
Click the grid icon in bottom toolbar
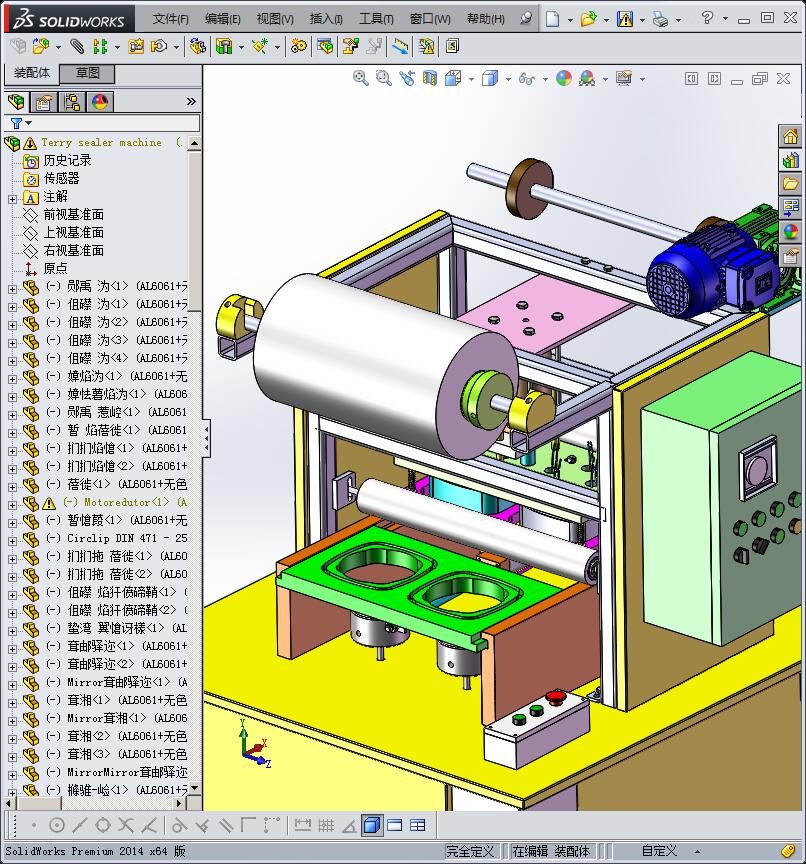point(326,825)
